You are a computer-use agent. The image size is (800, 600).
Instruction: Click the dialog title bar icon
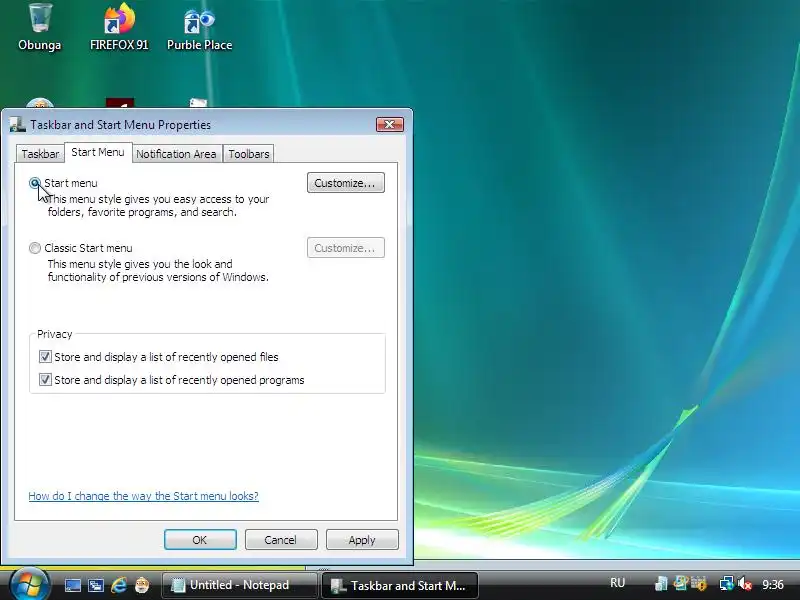tap(18, 125)
